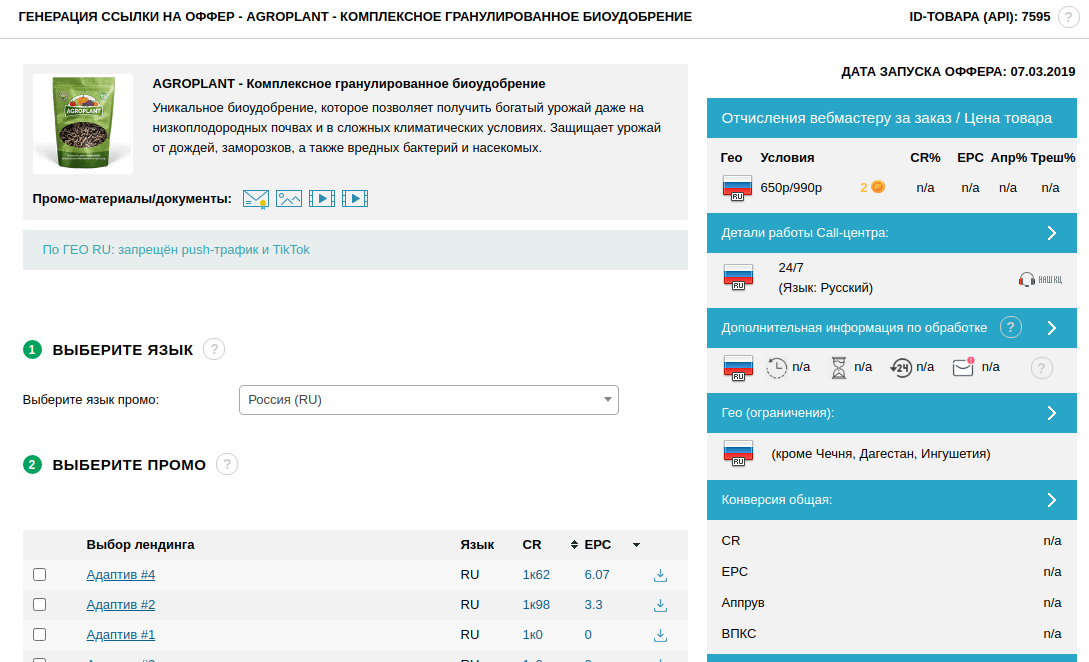Click the 24/7 call-center hours text
Image resolution: width=1089 pixels, height=662 pixels.
pos(791,267)
